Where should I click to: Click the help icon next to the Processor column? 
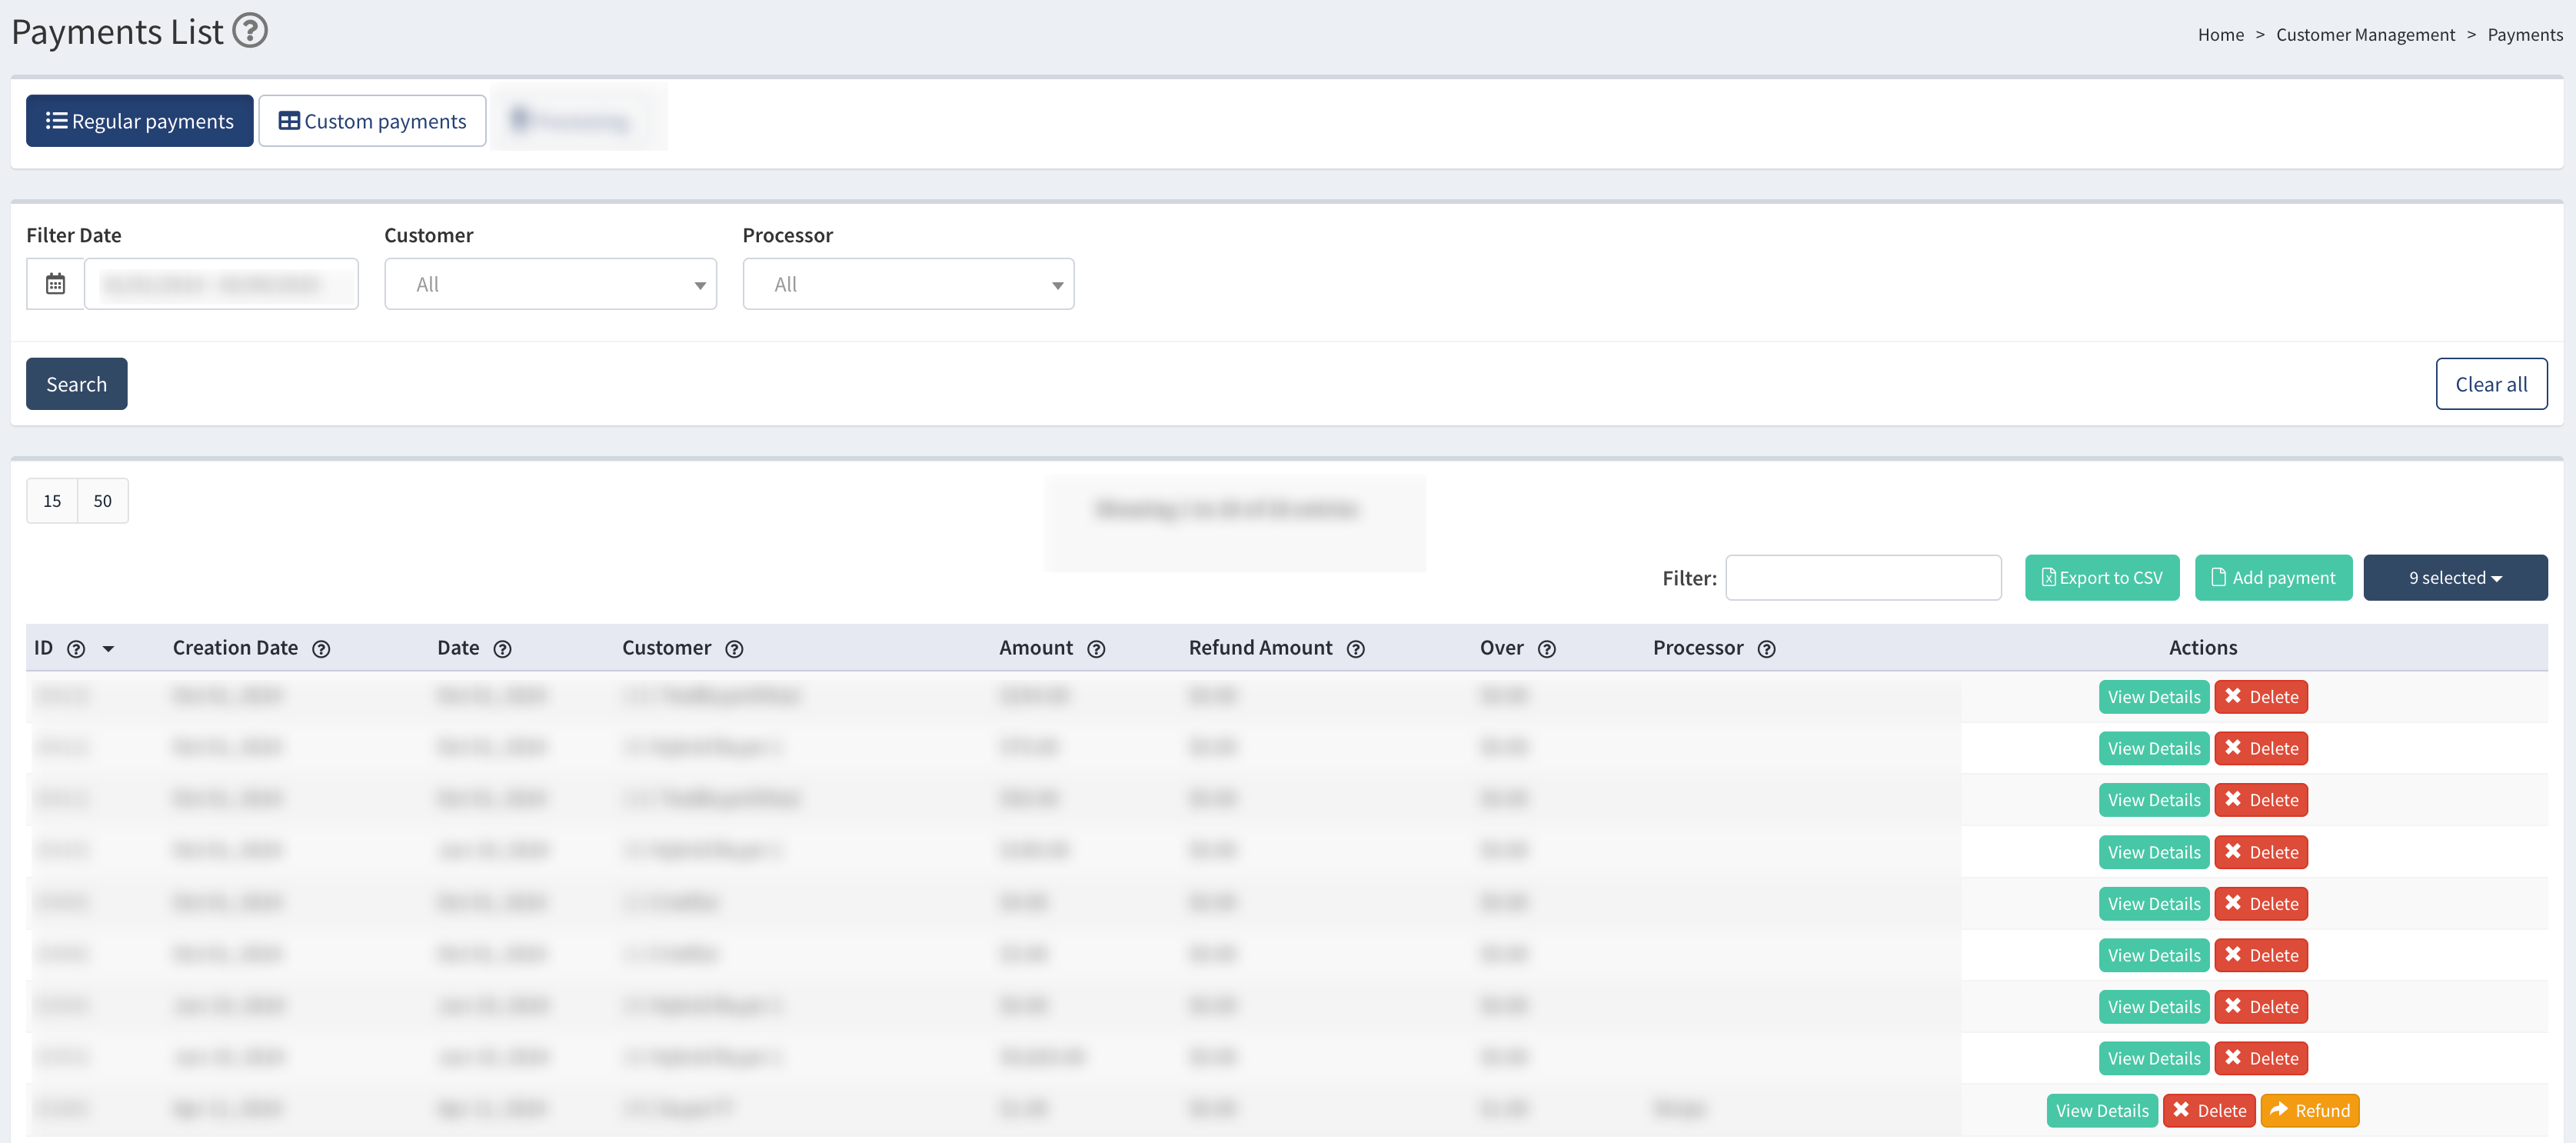click(1766, 648)
